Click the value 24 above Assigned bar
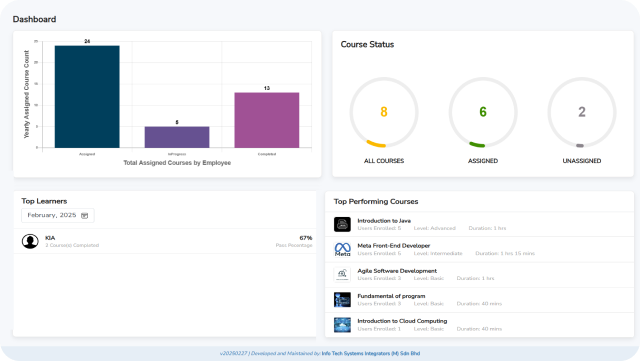 (x=87, y=41)
